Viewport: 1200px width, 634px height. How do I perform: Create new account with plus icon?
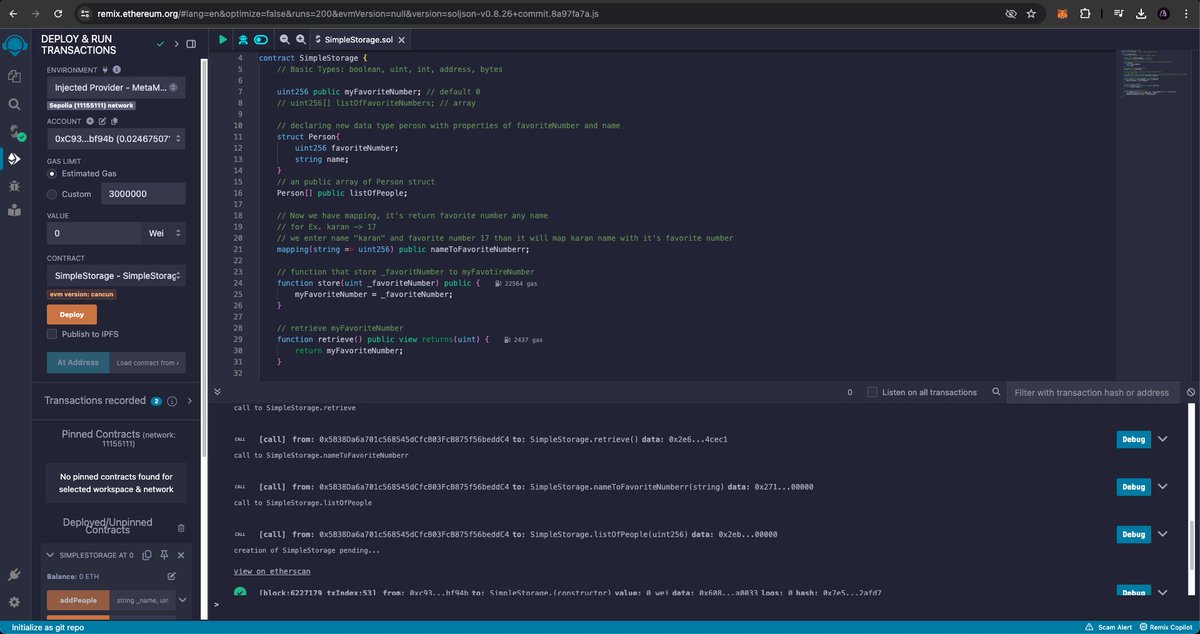pos(89,121)
